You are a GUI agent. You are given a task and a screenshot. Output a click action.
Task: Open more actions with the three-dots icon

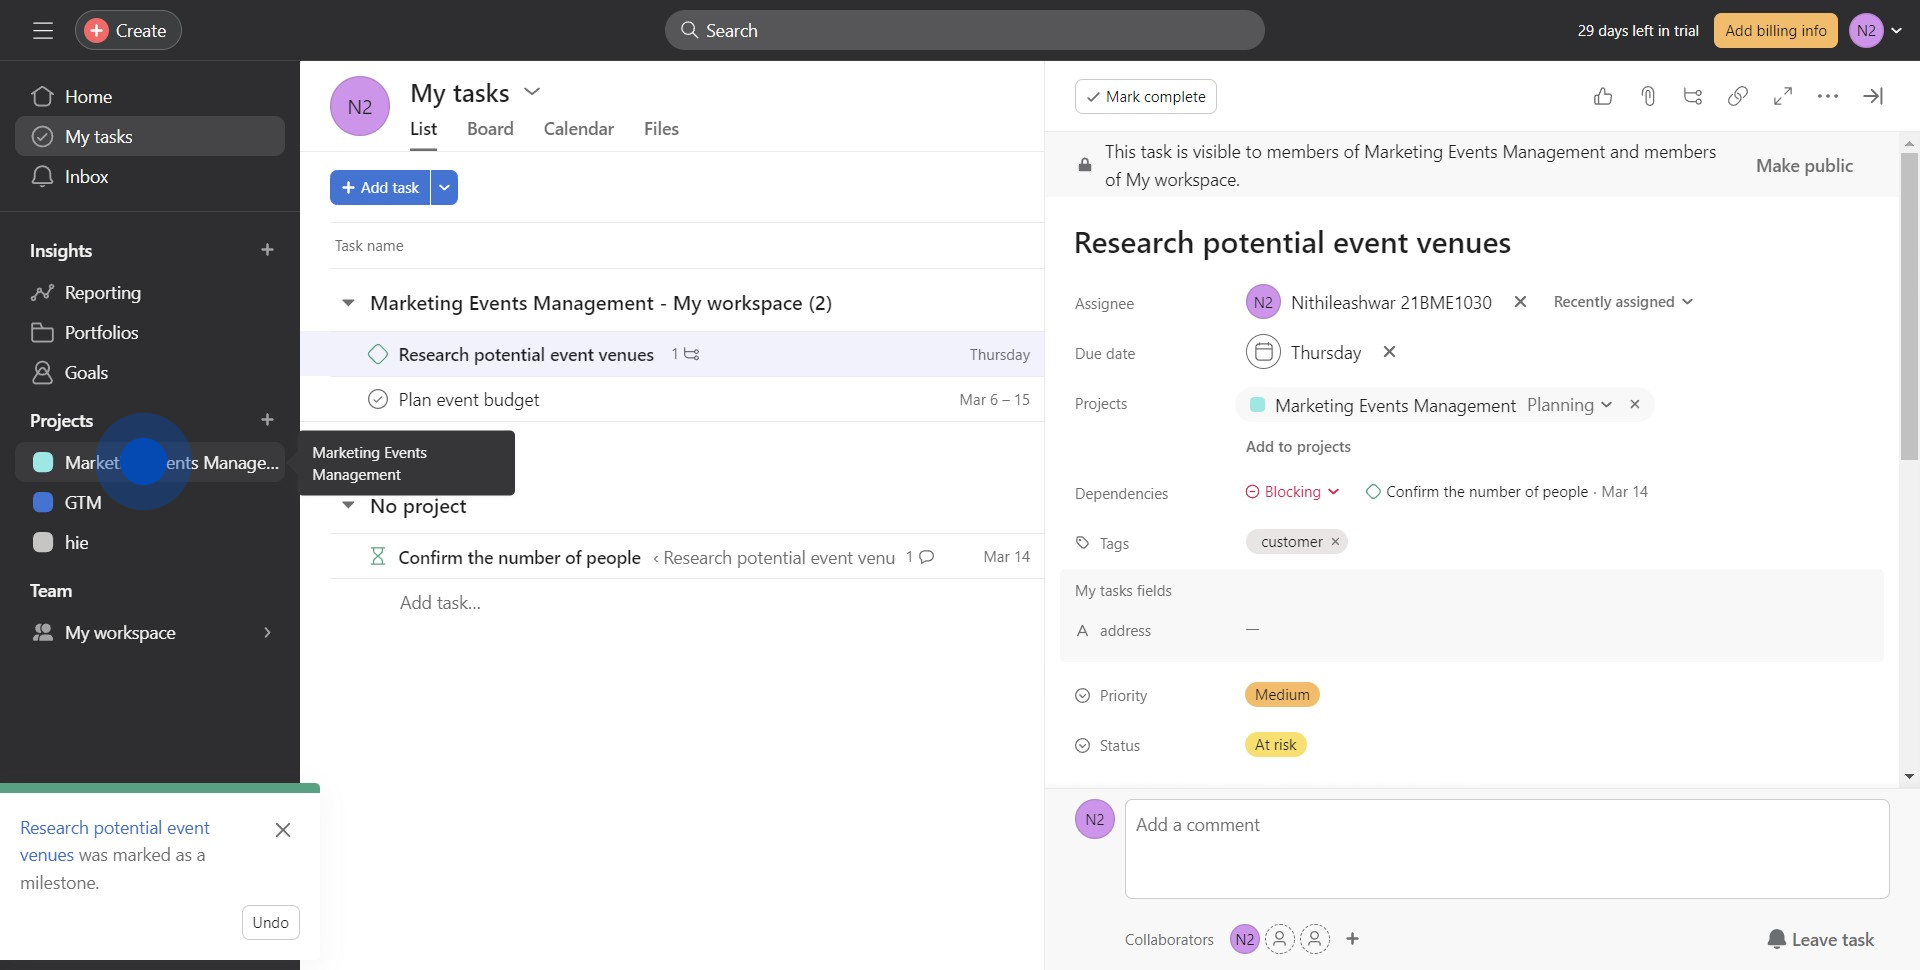pos(1828,96)
